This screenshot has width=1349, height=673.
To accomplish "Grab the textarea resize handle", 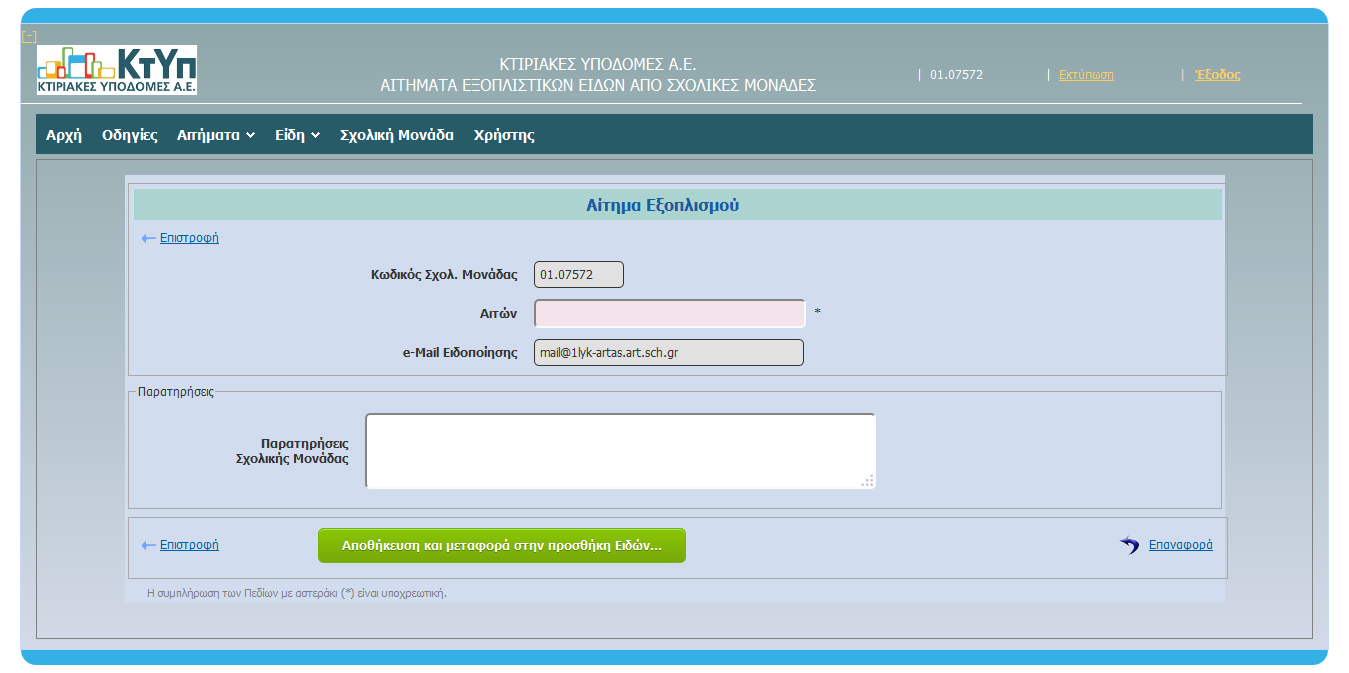I will 868,481.
